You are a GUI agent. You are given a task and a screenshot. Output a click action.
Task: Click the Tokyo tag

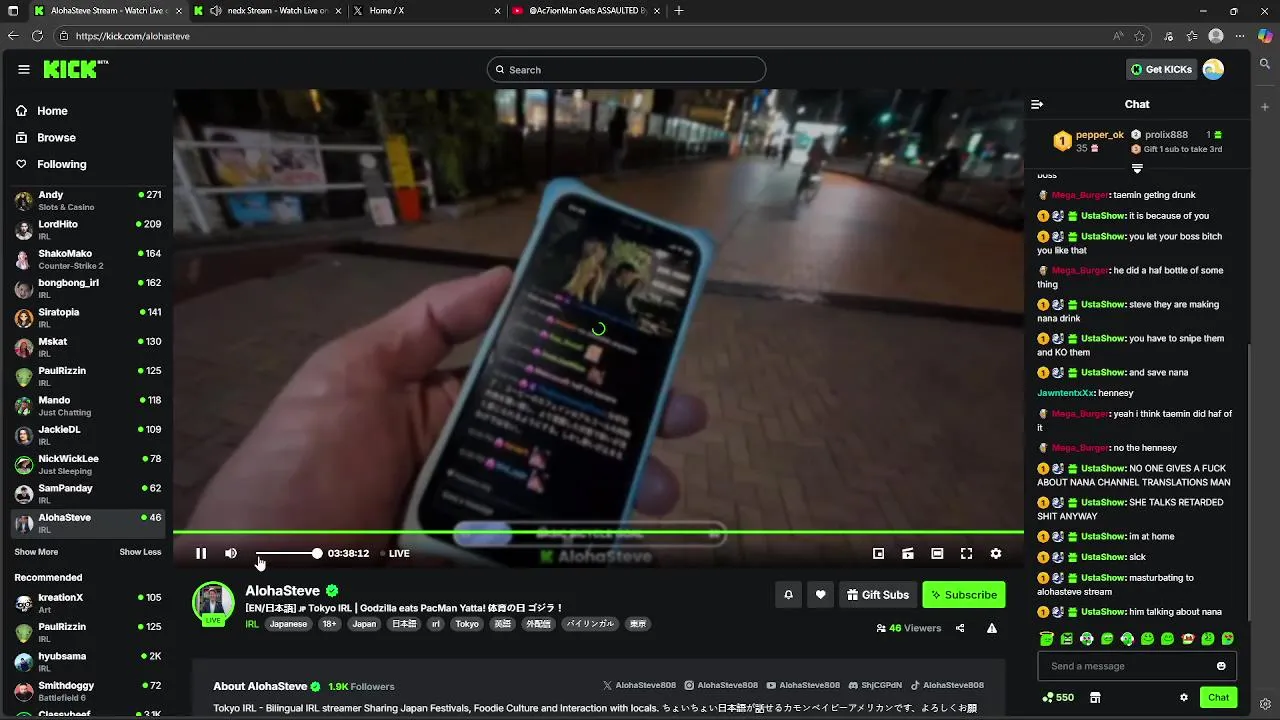point(467,624)
